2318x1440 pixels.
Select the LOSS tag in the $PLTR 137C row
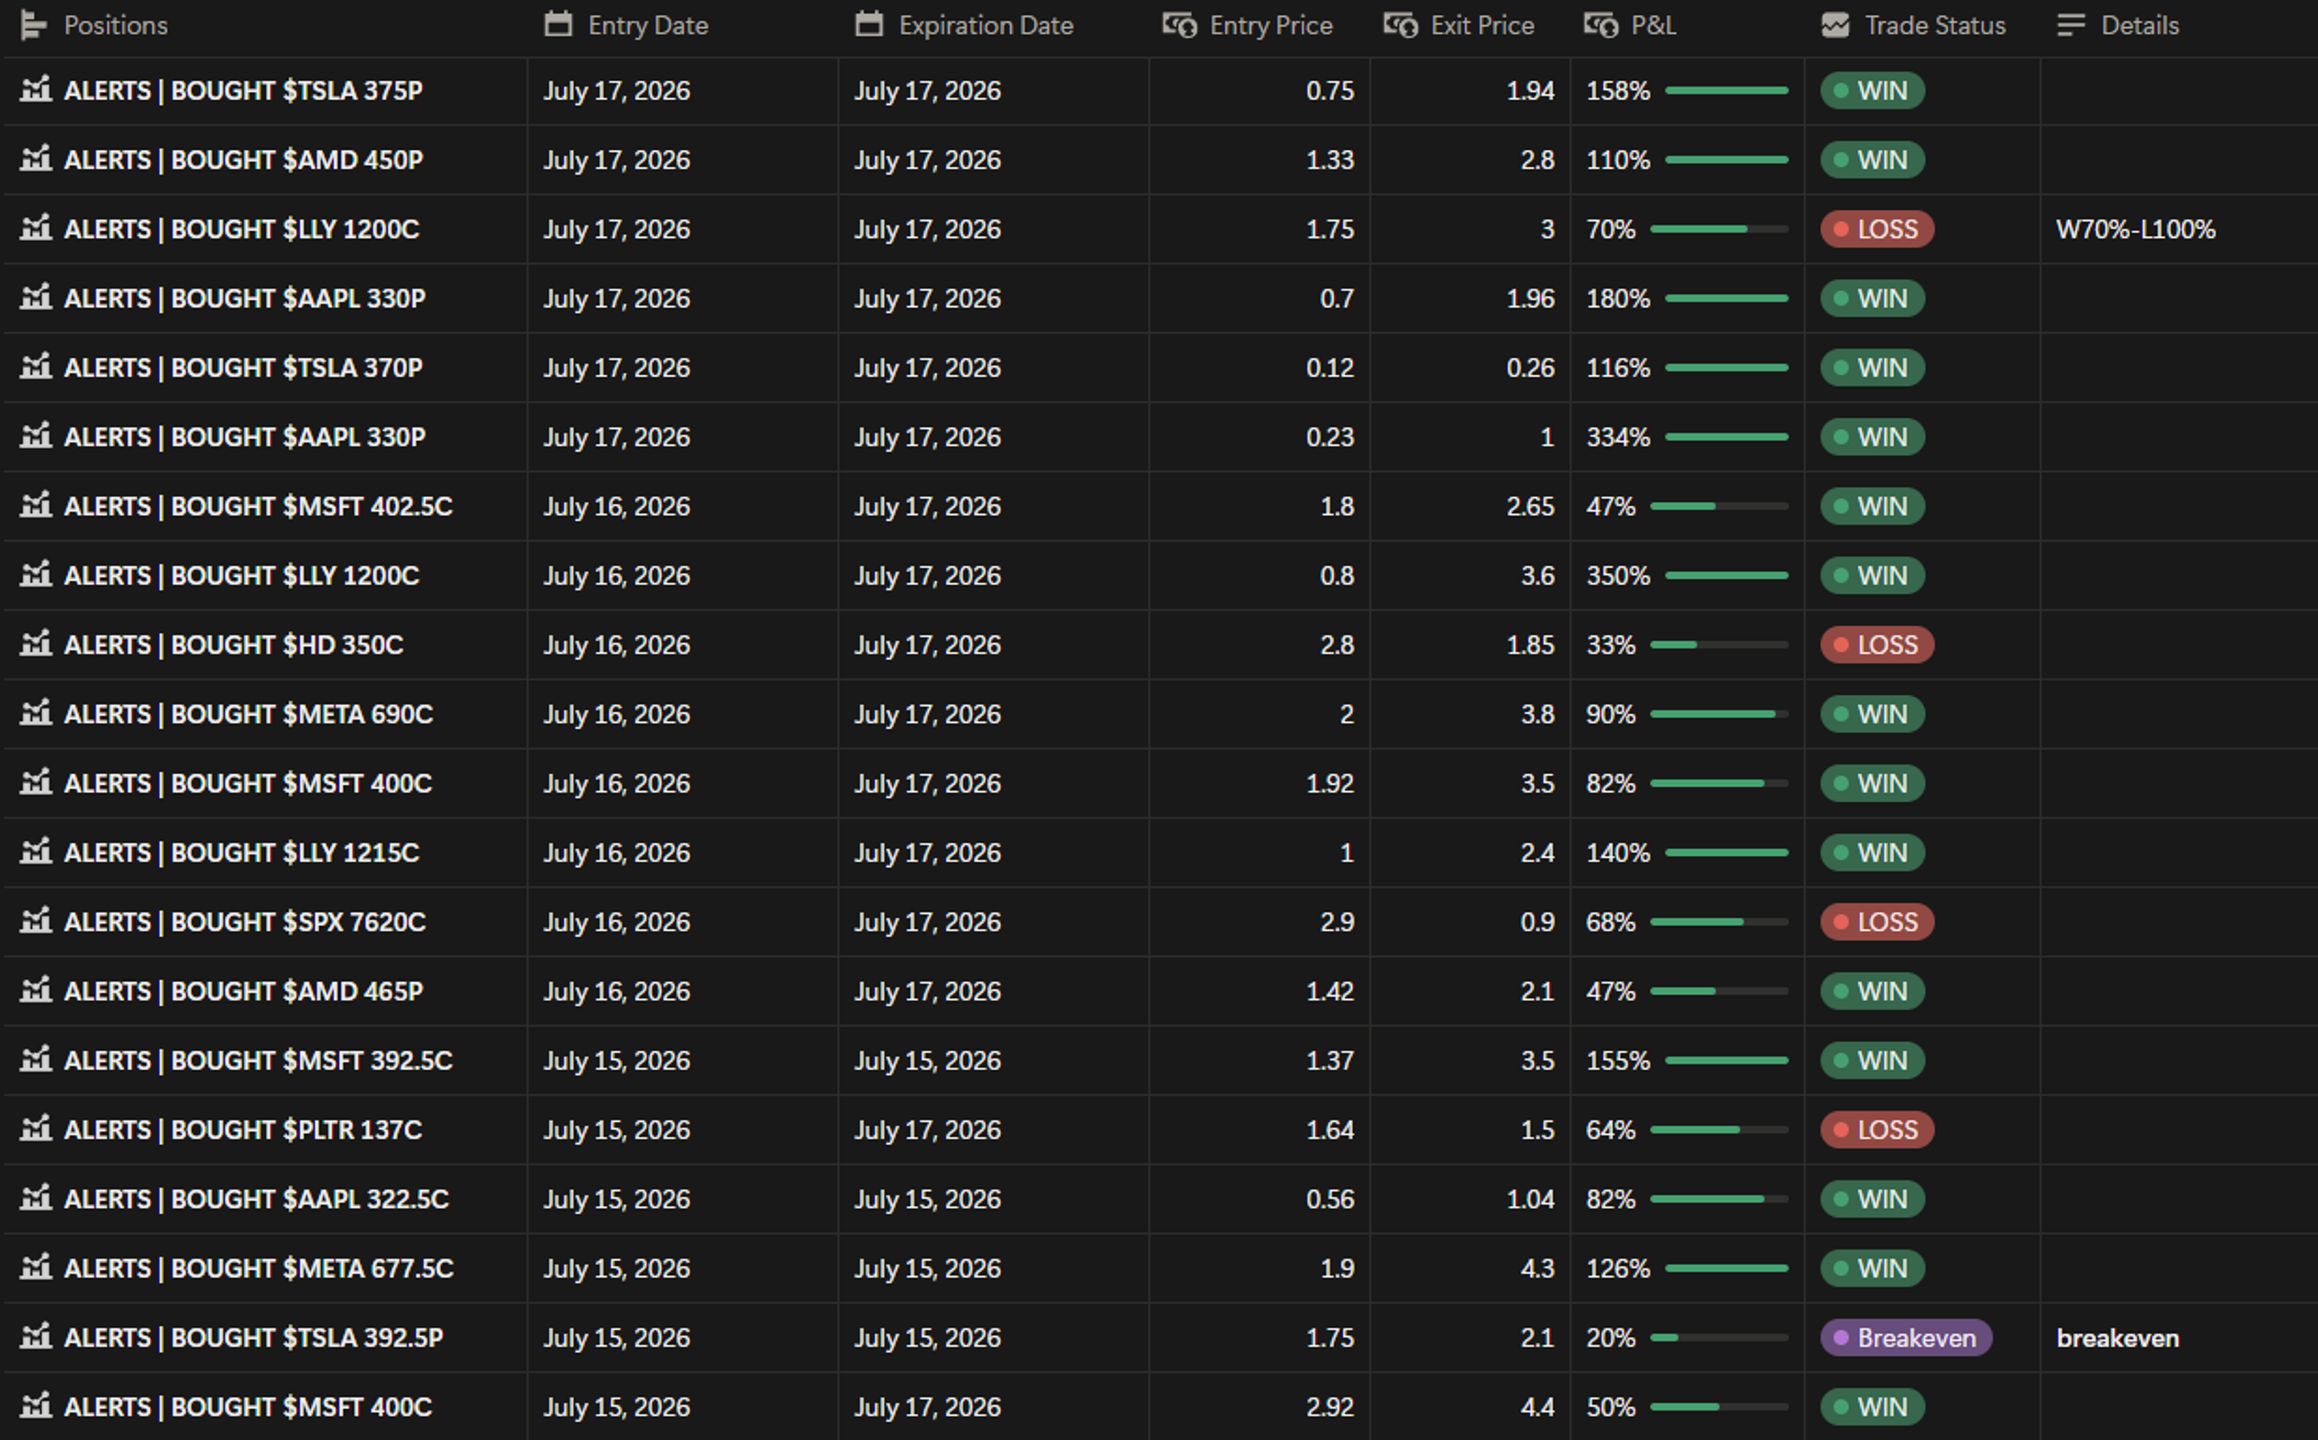coord(1877,1130)
